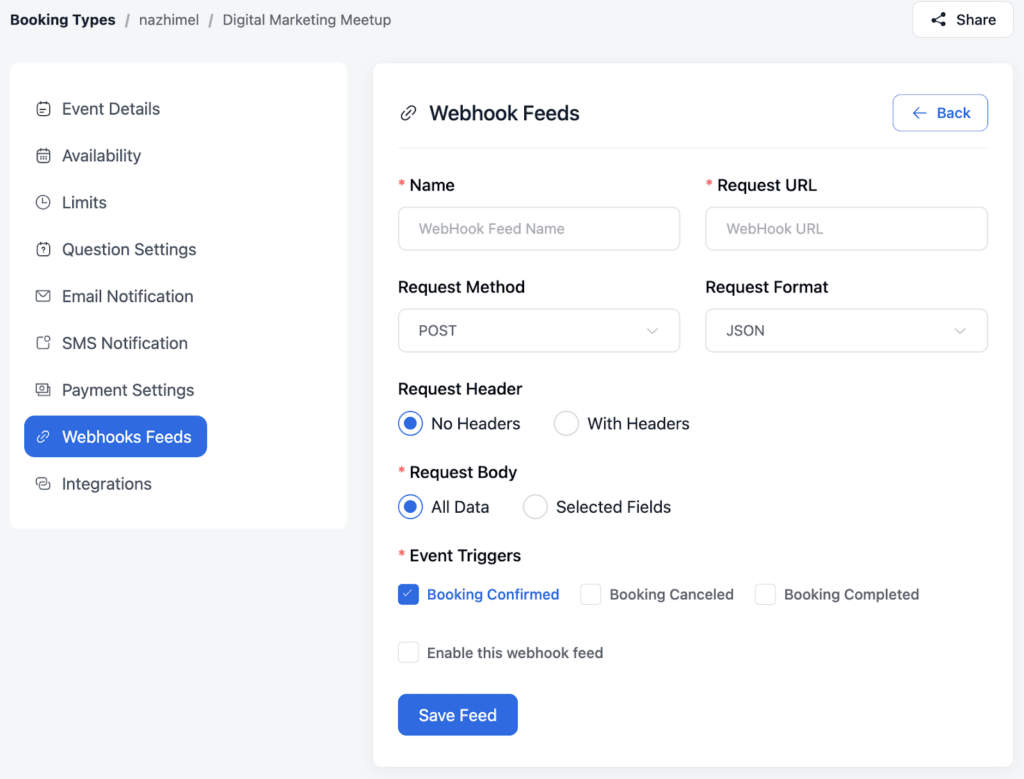Screen dimensions: 1024x779
Task: Choose Selected Fields for Request Body
Action: (x=535, y=507)
